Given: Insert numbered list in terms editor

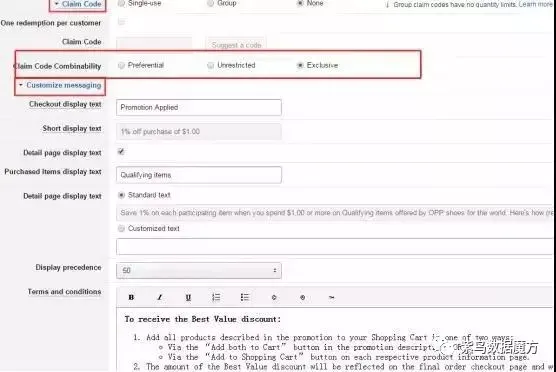Looking at the screenshot, I should coord(216,297).
